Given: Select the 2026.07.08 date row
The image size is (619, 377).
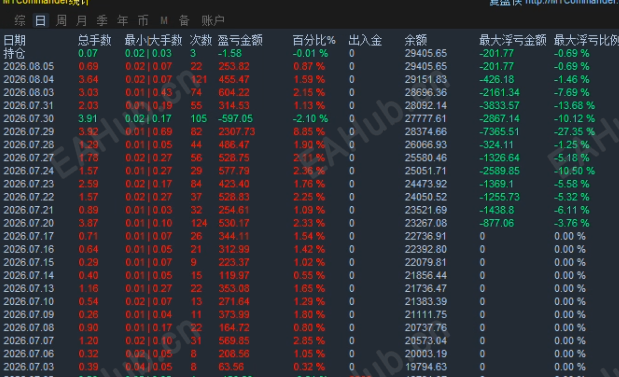Looking at the screenshot, I should [29, 327].
